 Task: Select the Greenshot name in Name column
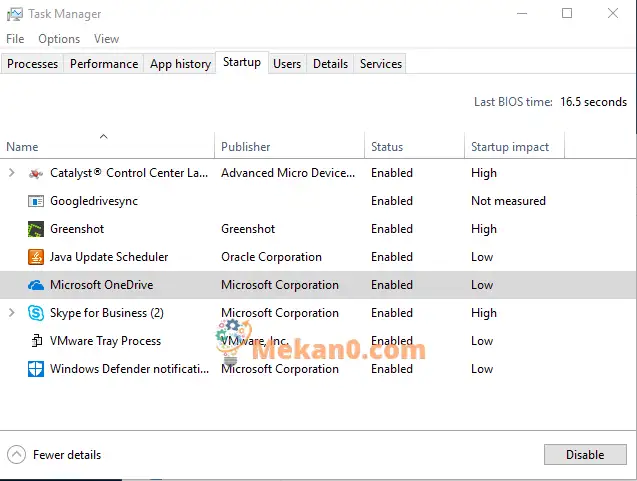77,229
